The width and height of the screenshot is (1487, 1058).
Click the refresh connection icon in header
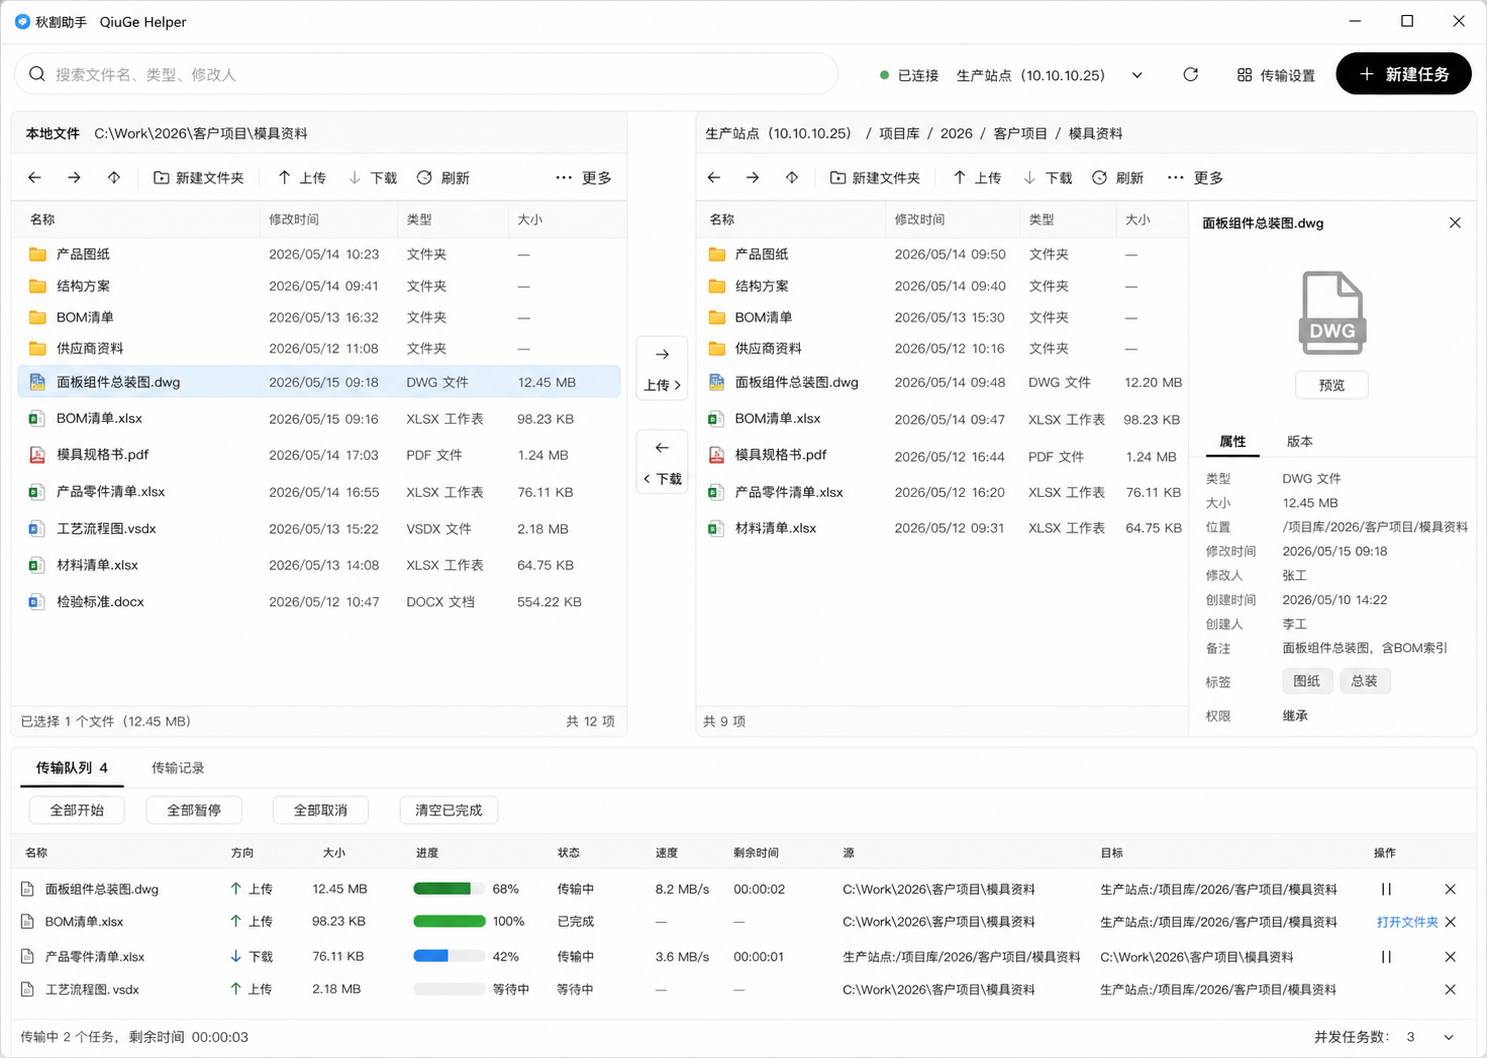click(1190, 75)
